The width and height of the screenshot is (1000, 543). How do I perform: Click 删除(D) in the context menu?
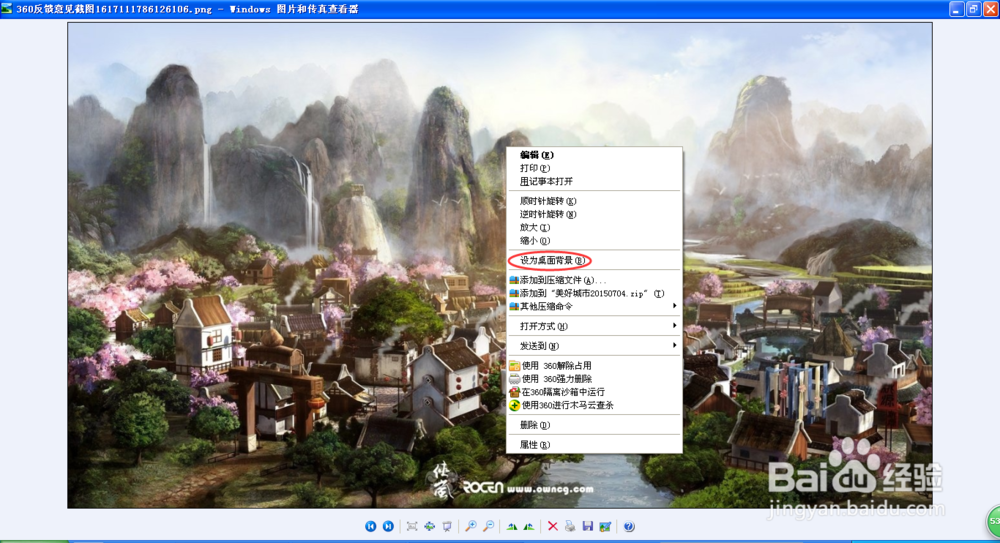(x=594, y=425)
